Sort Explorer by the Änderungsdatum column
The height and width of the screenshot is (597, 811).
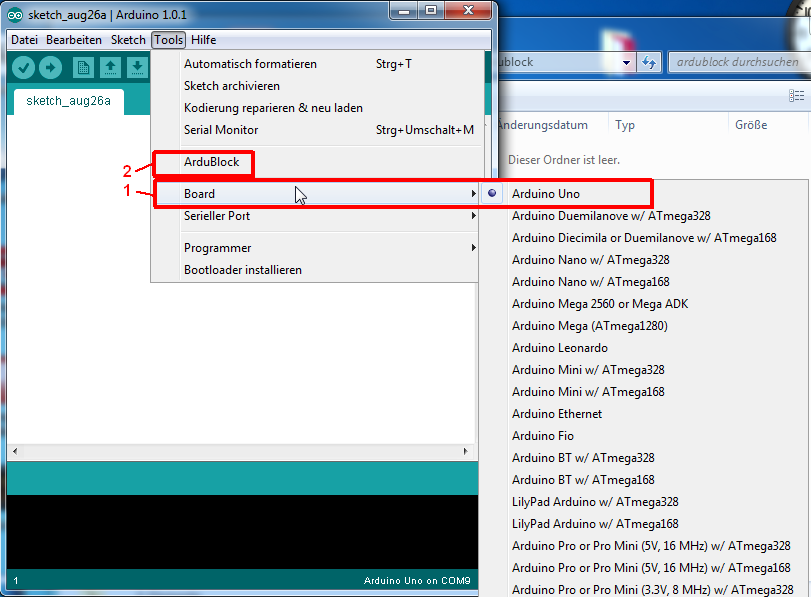coord(543,125)
